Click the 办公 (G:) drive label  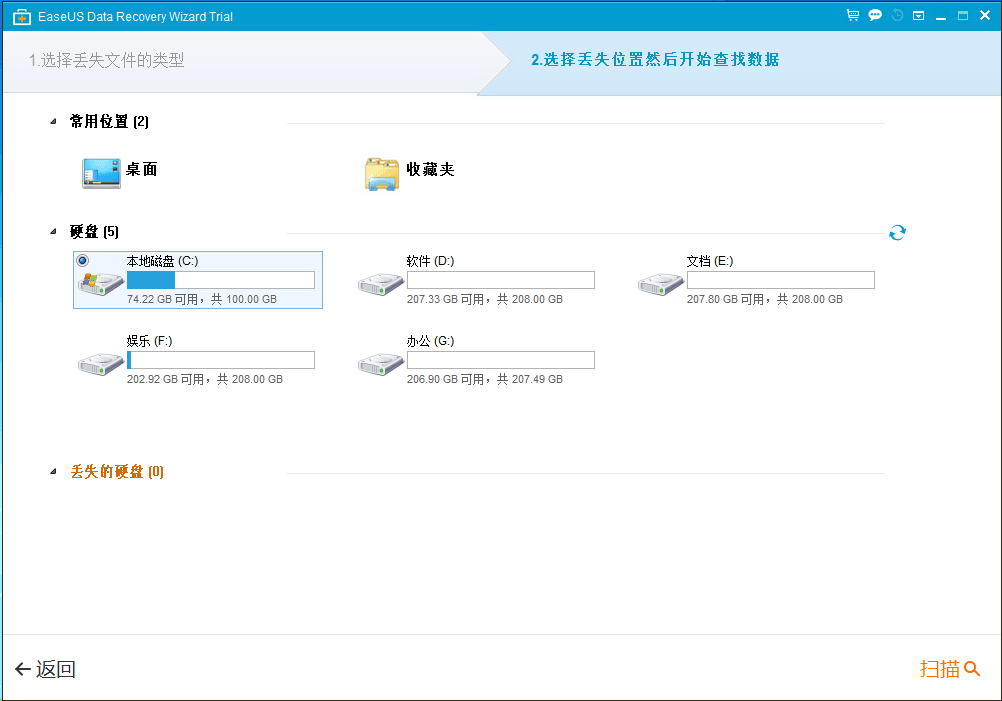click(x=430, y=341)
